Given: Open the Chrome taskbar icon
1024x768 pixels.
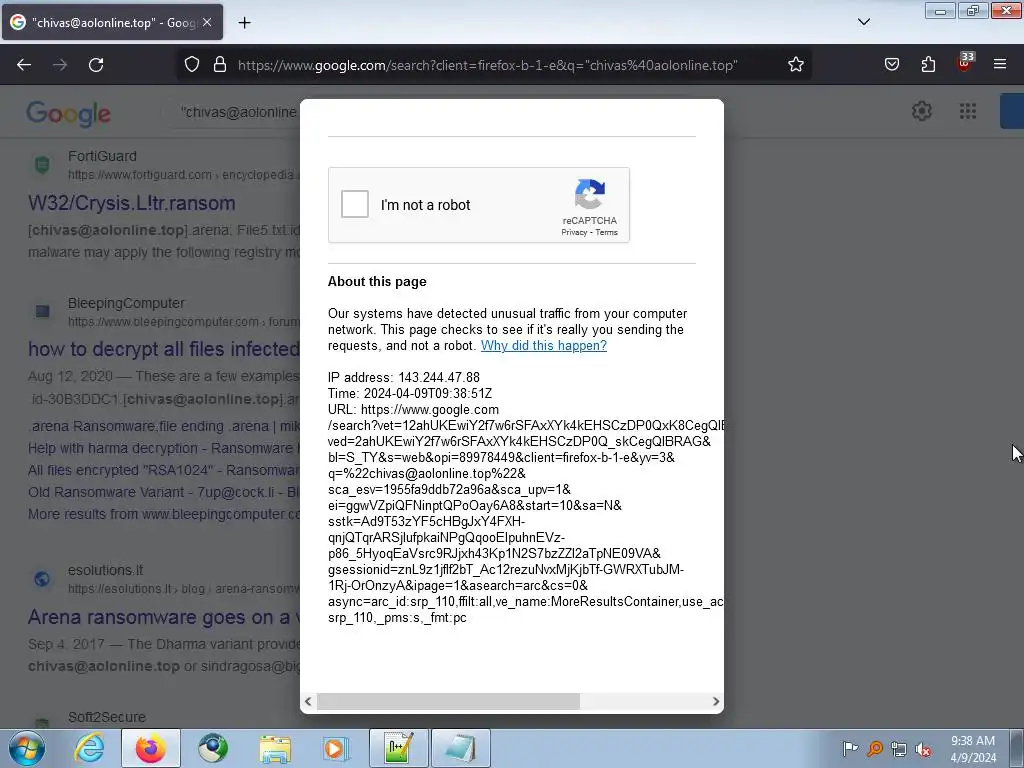Looking at the screenshot, I should (213, 748).
